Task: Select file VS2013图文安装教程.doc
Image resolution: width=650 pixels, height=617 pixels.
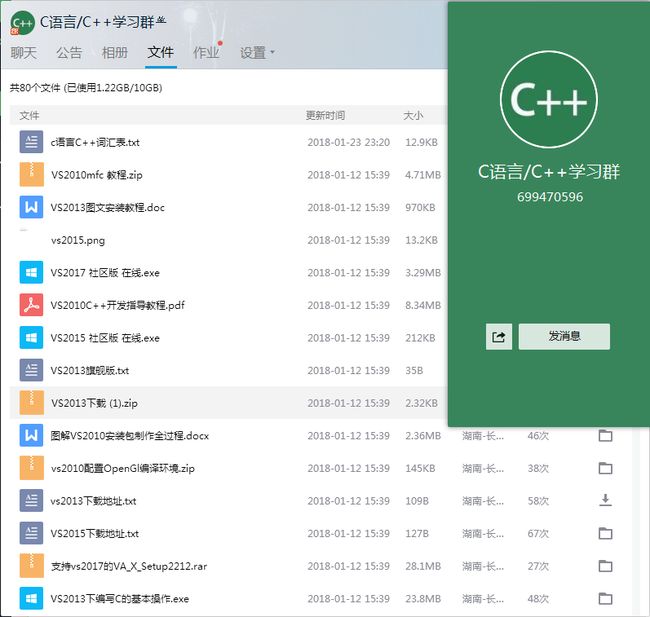Action: [107, 207]
